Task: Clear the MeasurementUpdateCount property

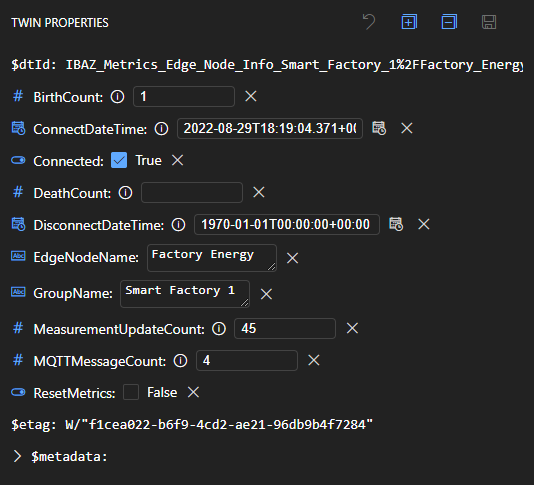Action: [352, 329]
